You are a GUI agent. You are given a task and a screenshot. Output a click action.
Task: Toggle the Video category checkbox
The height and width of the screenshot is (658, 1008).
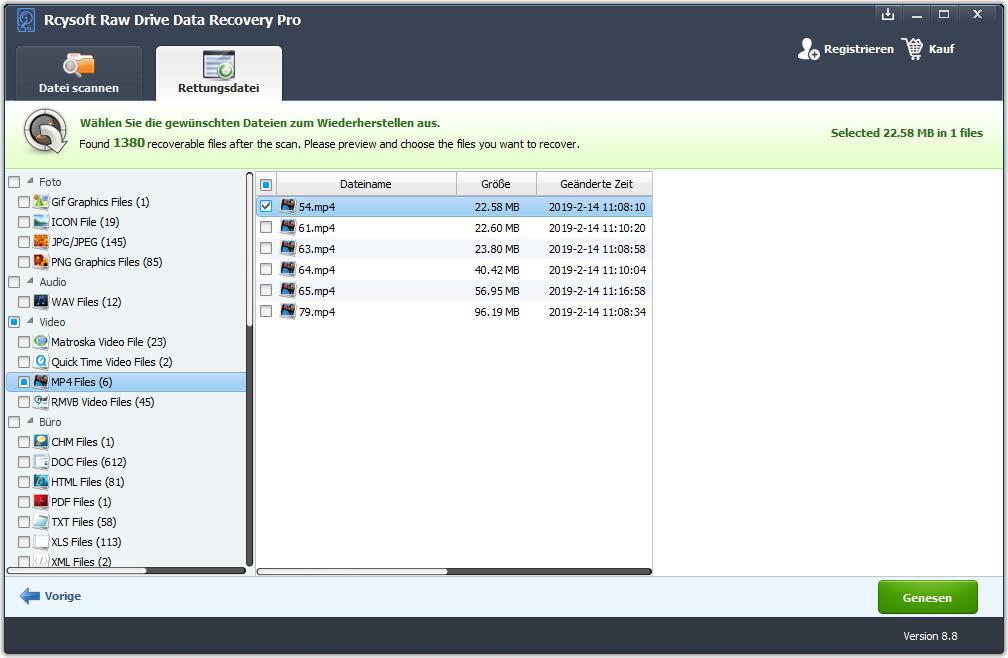tap(14, 322)
